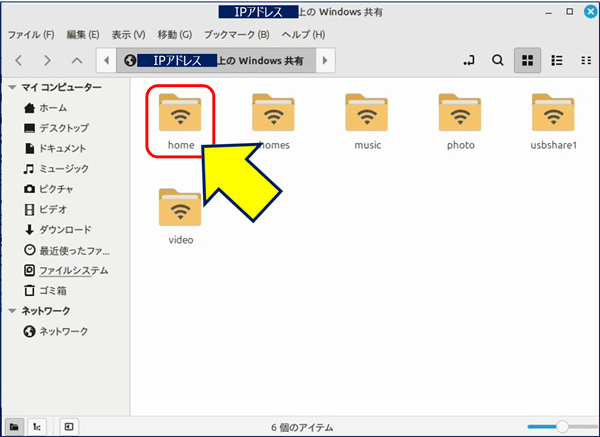Viewport: 600px width, 437px height.
Task: Select the home shared folder icon
Action: click(180, 113)
